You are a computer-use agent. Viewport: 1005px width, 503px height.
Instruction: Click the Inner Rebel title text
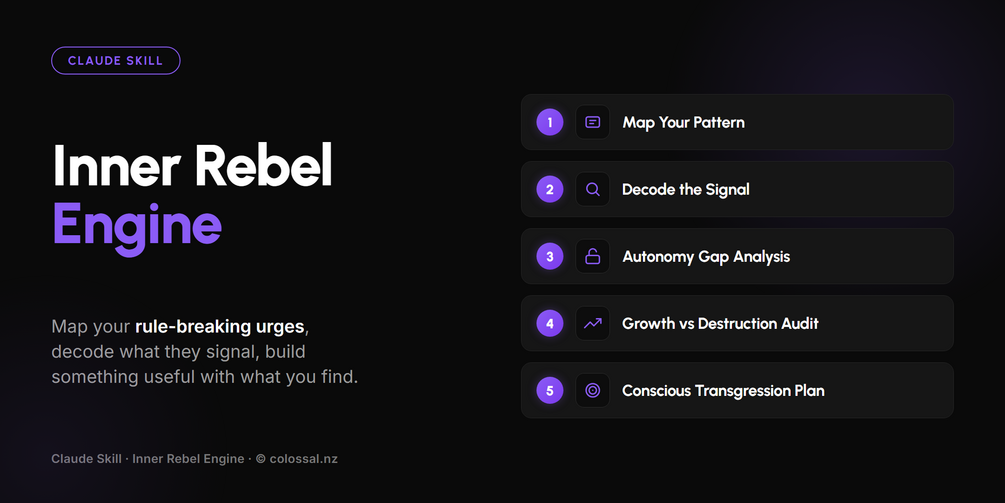click(192, 165)
